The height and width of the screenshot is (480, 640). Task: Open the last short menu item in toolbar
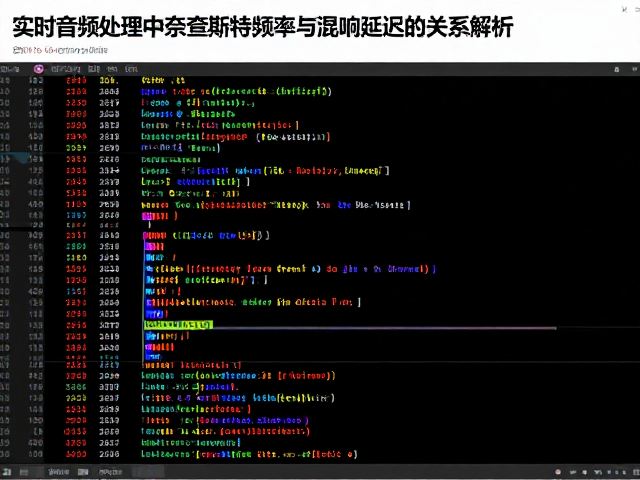[131, 69]
